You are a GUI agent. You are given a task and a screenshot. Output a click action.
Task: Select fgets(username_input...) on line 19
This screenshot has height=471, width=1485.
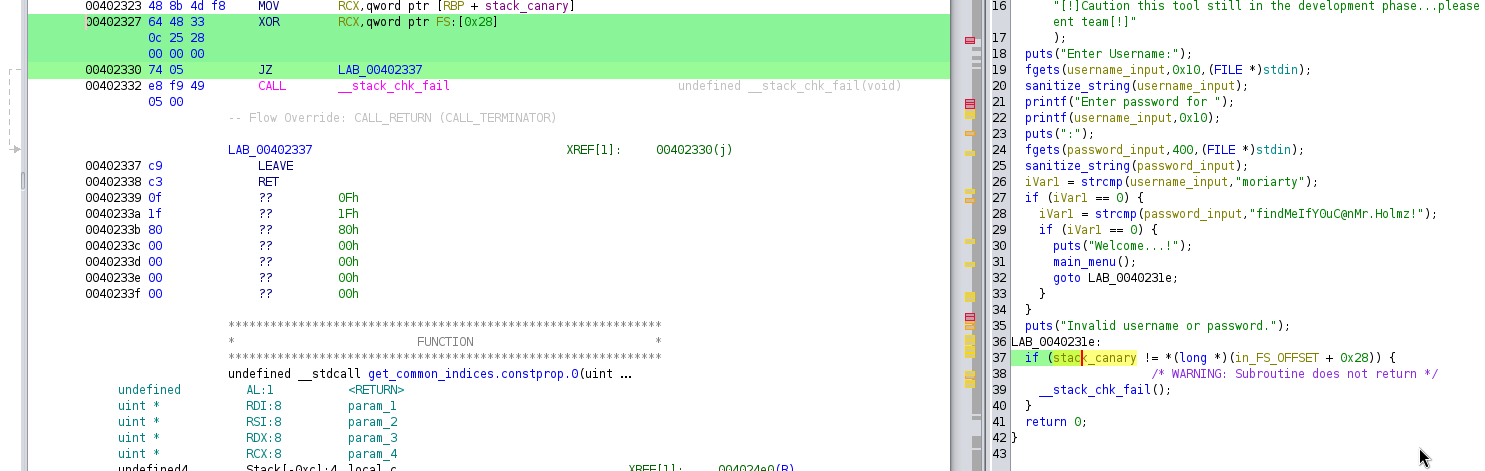(1167, 70)
